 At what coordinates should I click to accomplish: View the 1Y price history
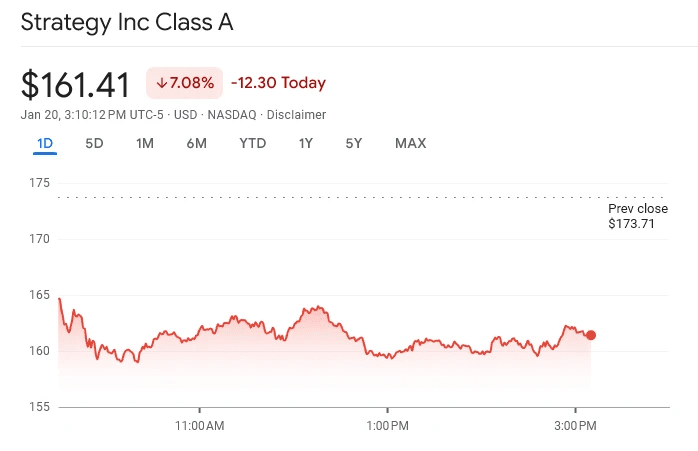(306, 143)
